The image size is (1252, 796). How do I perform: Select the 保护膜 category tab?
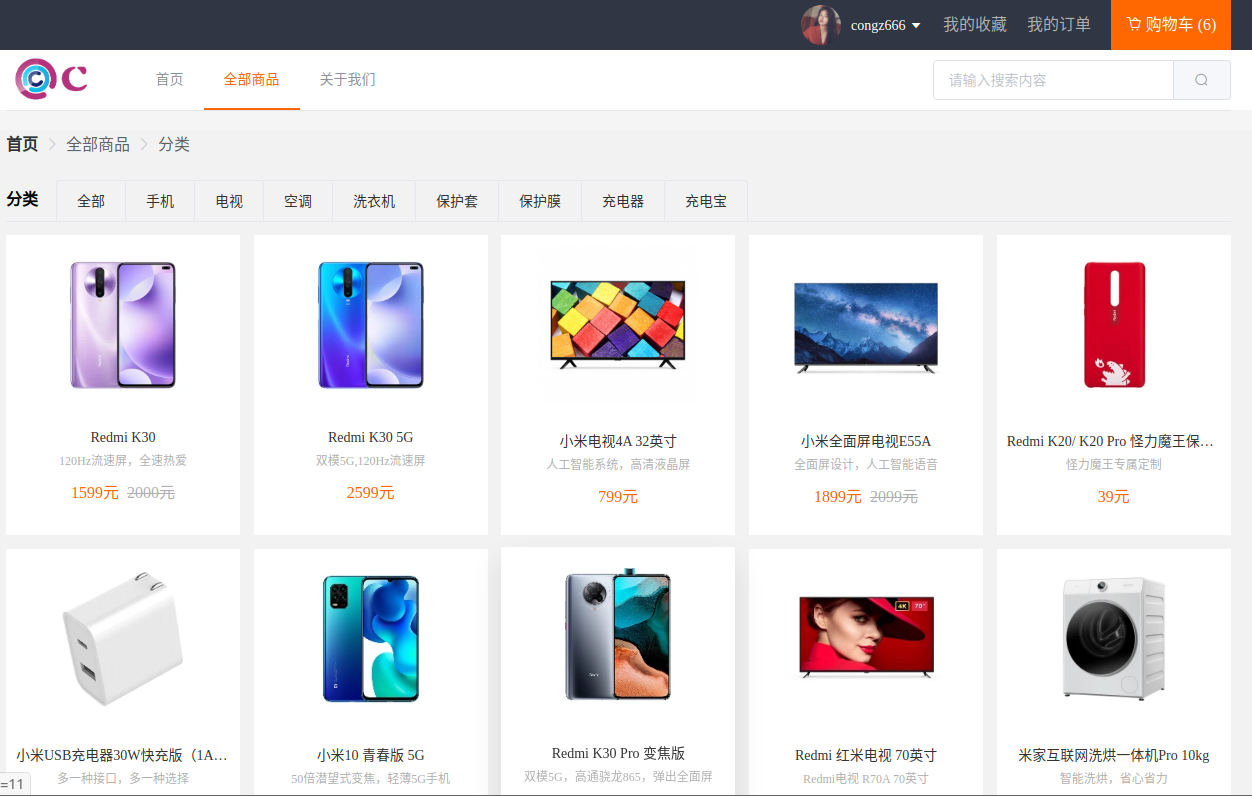(540, 201)
